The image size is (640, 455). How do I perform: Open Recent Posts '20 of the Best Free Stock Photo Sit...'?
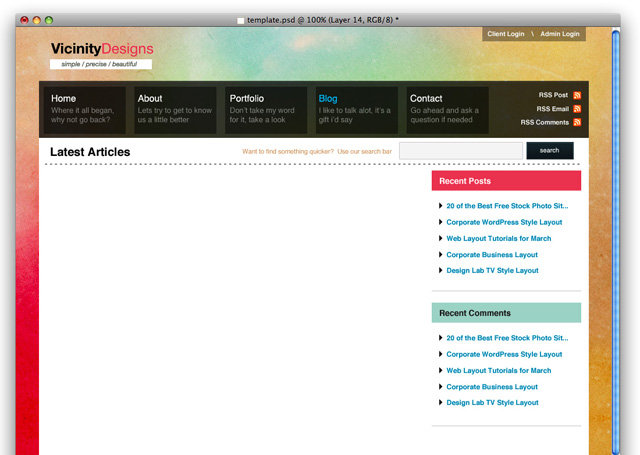507,206
